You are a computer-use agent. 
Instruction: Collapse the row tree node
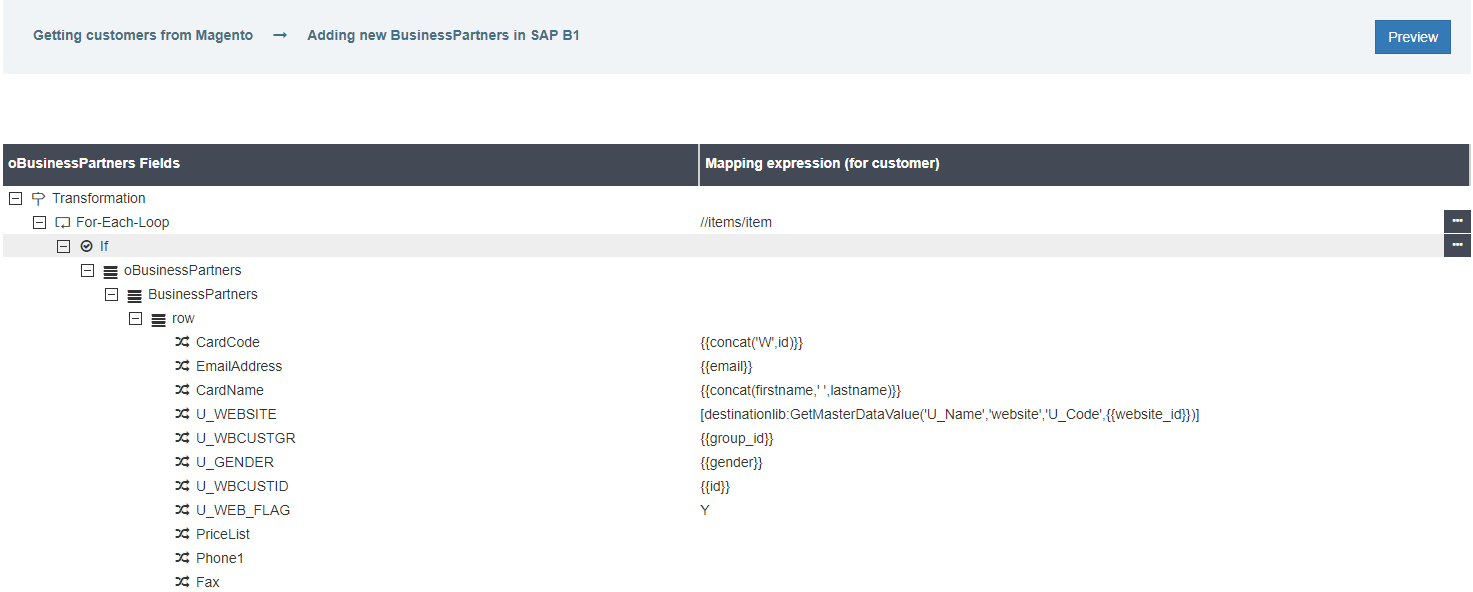(135, 318)
